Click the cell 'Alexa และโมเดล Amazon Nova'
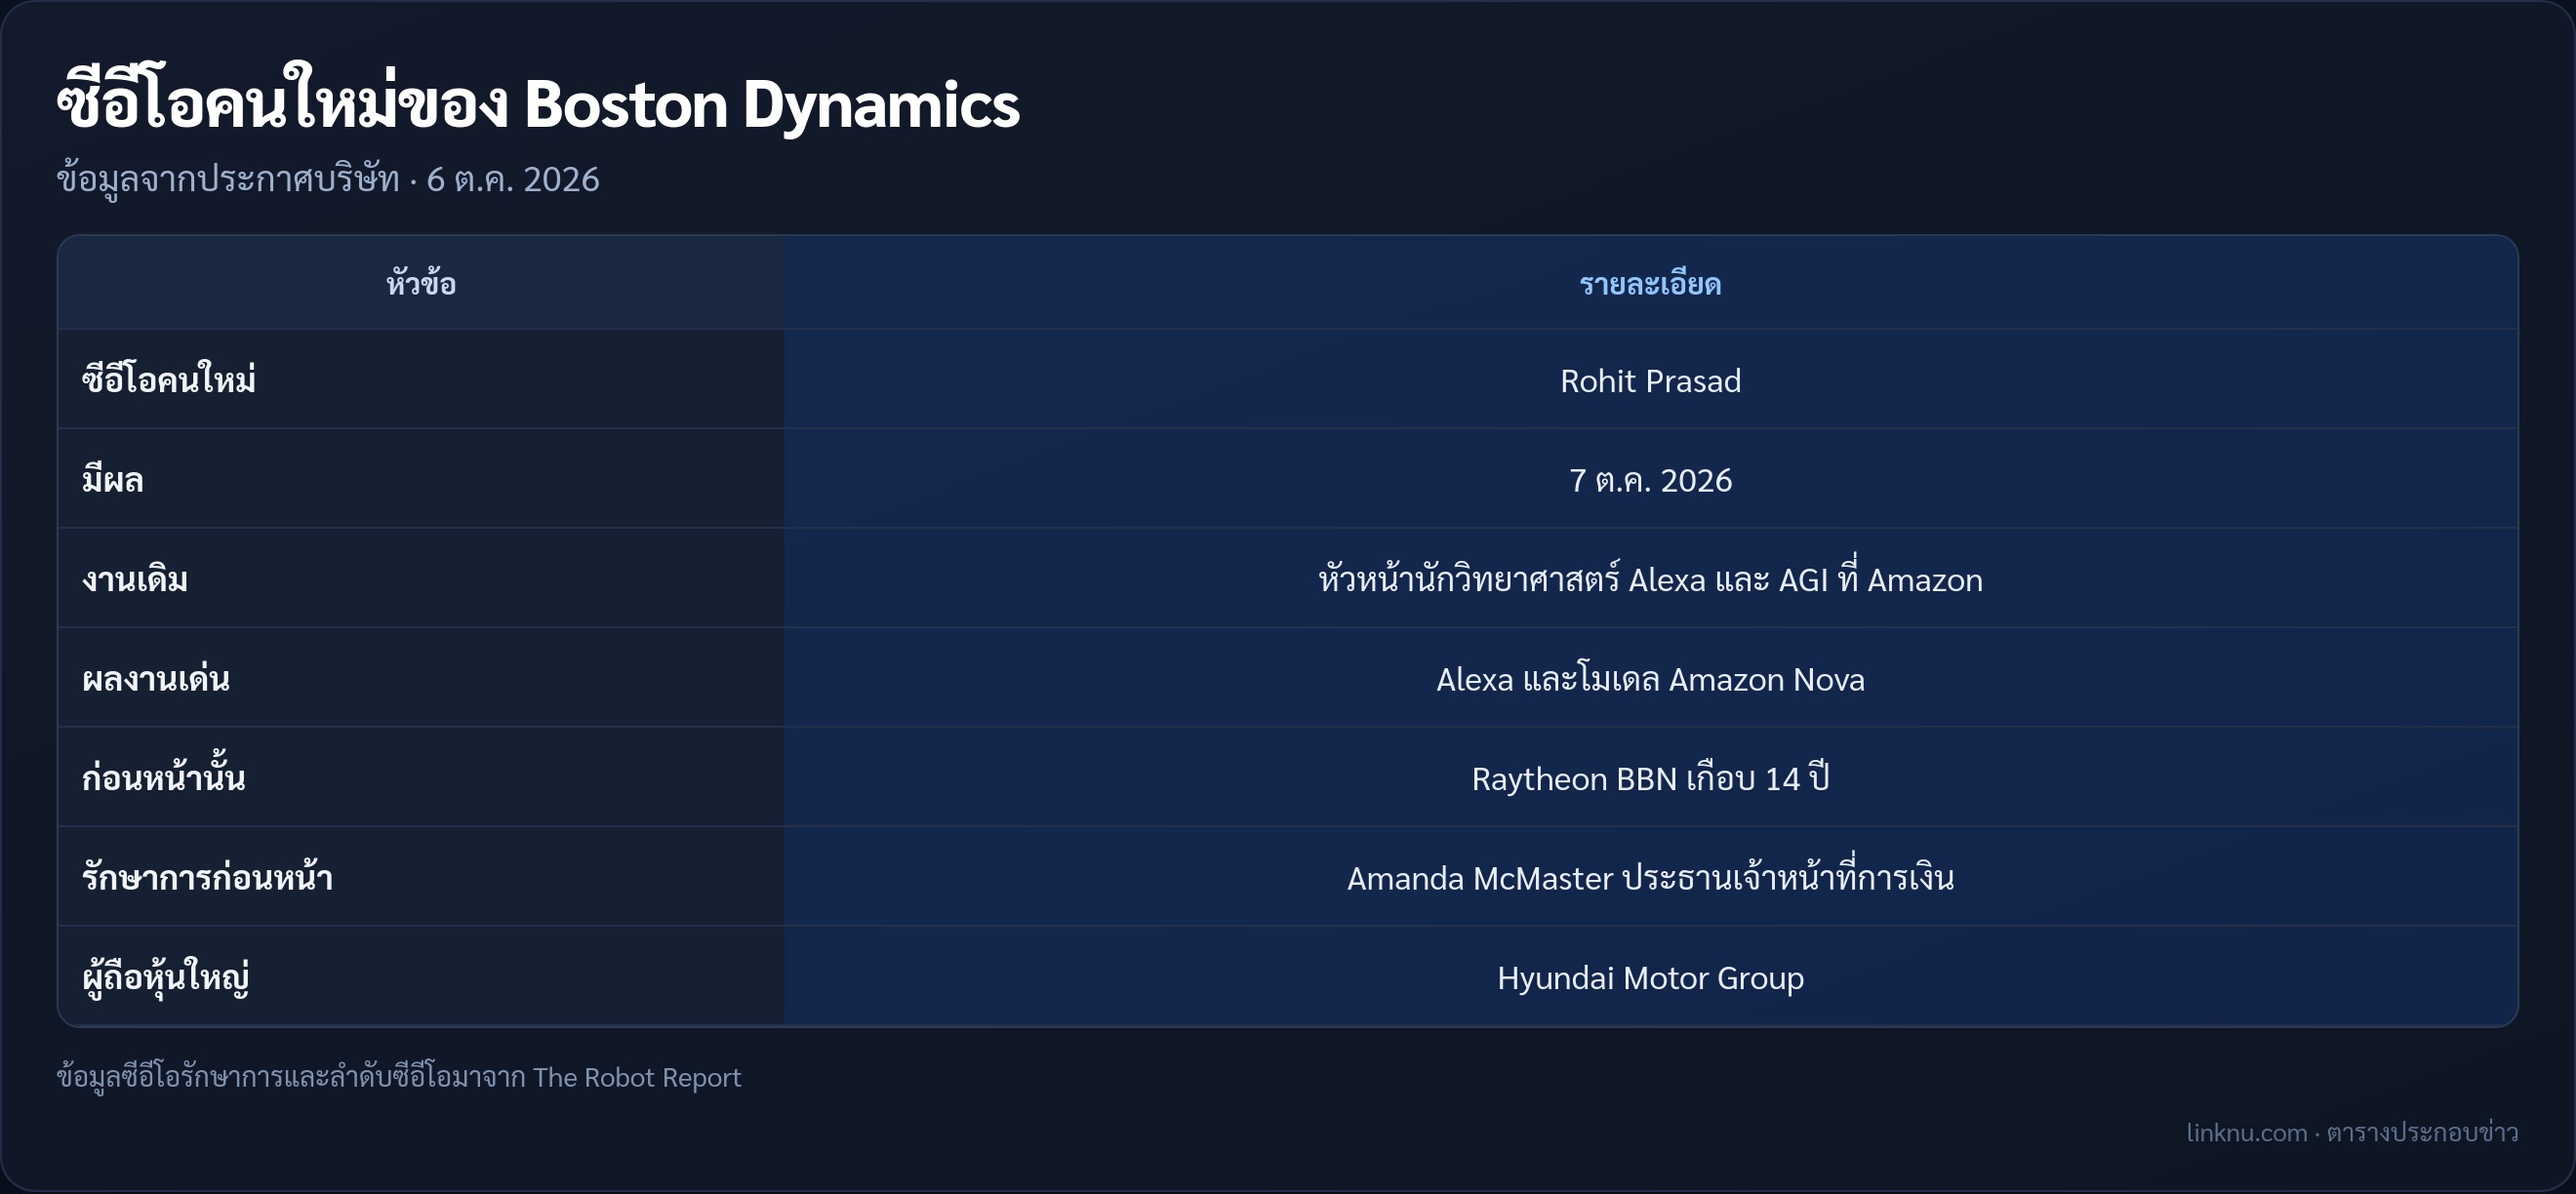Image resolution: width=2576 pixels, height=1194 pixels. (1650, 679)
